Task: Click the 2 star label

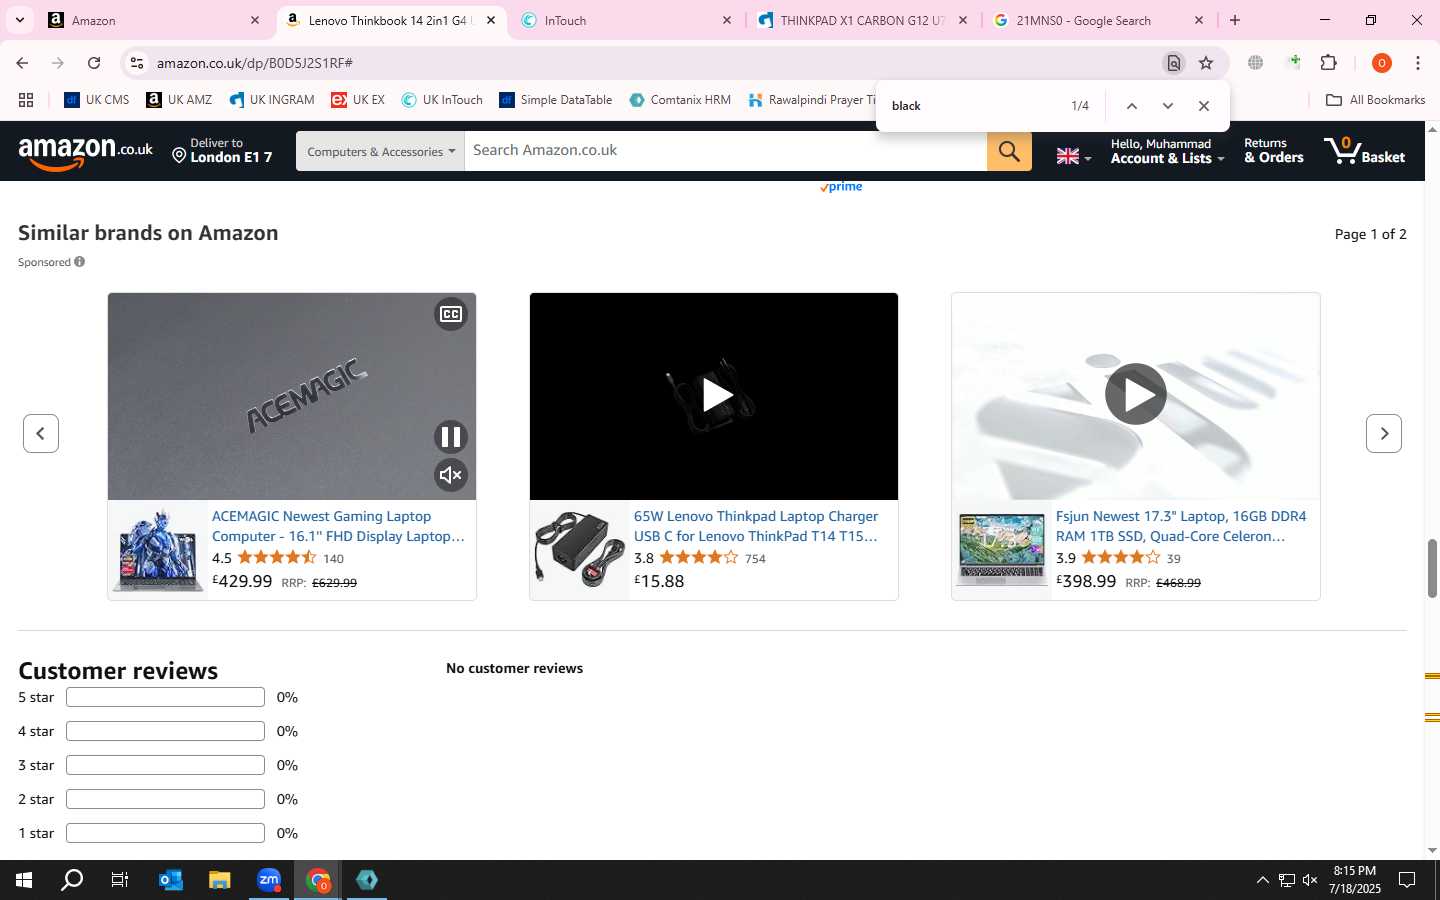Action: point(36,799)
